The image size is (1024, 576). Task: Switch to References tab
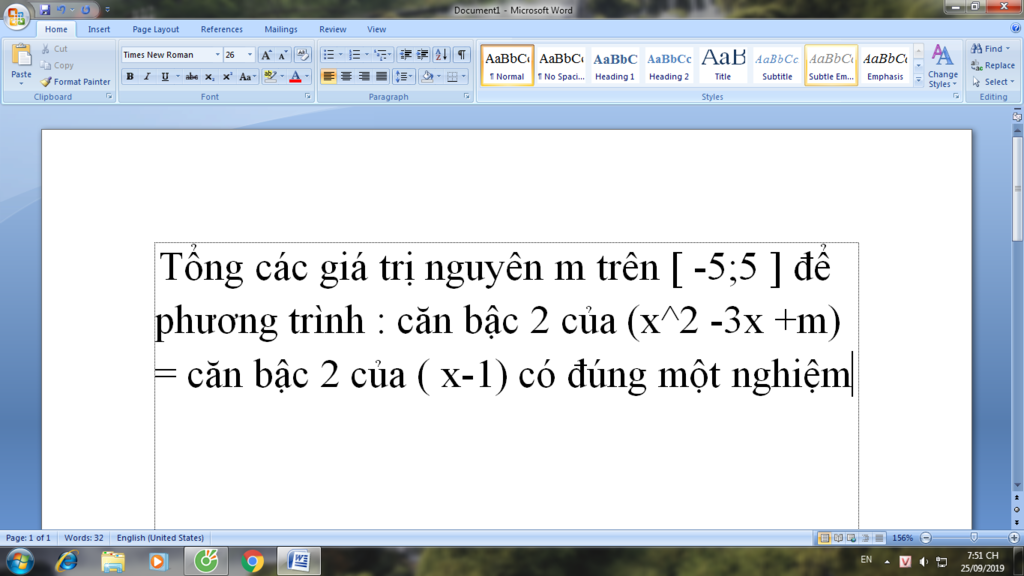(221, 29)
